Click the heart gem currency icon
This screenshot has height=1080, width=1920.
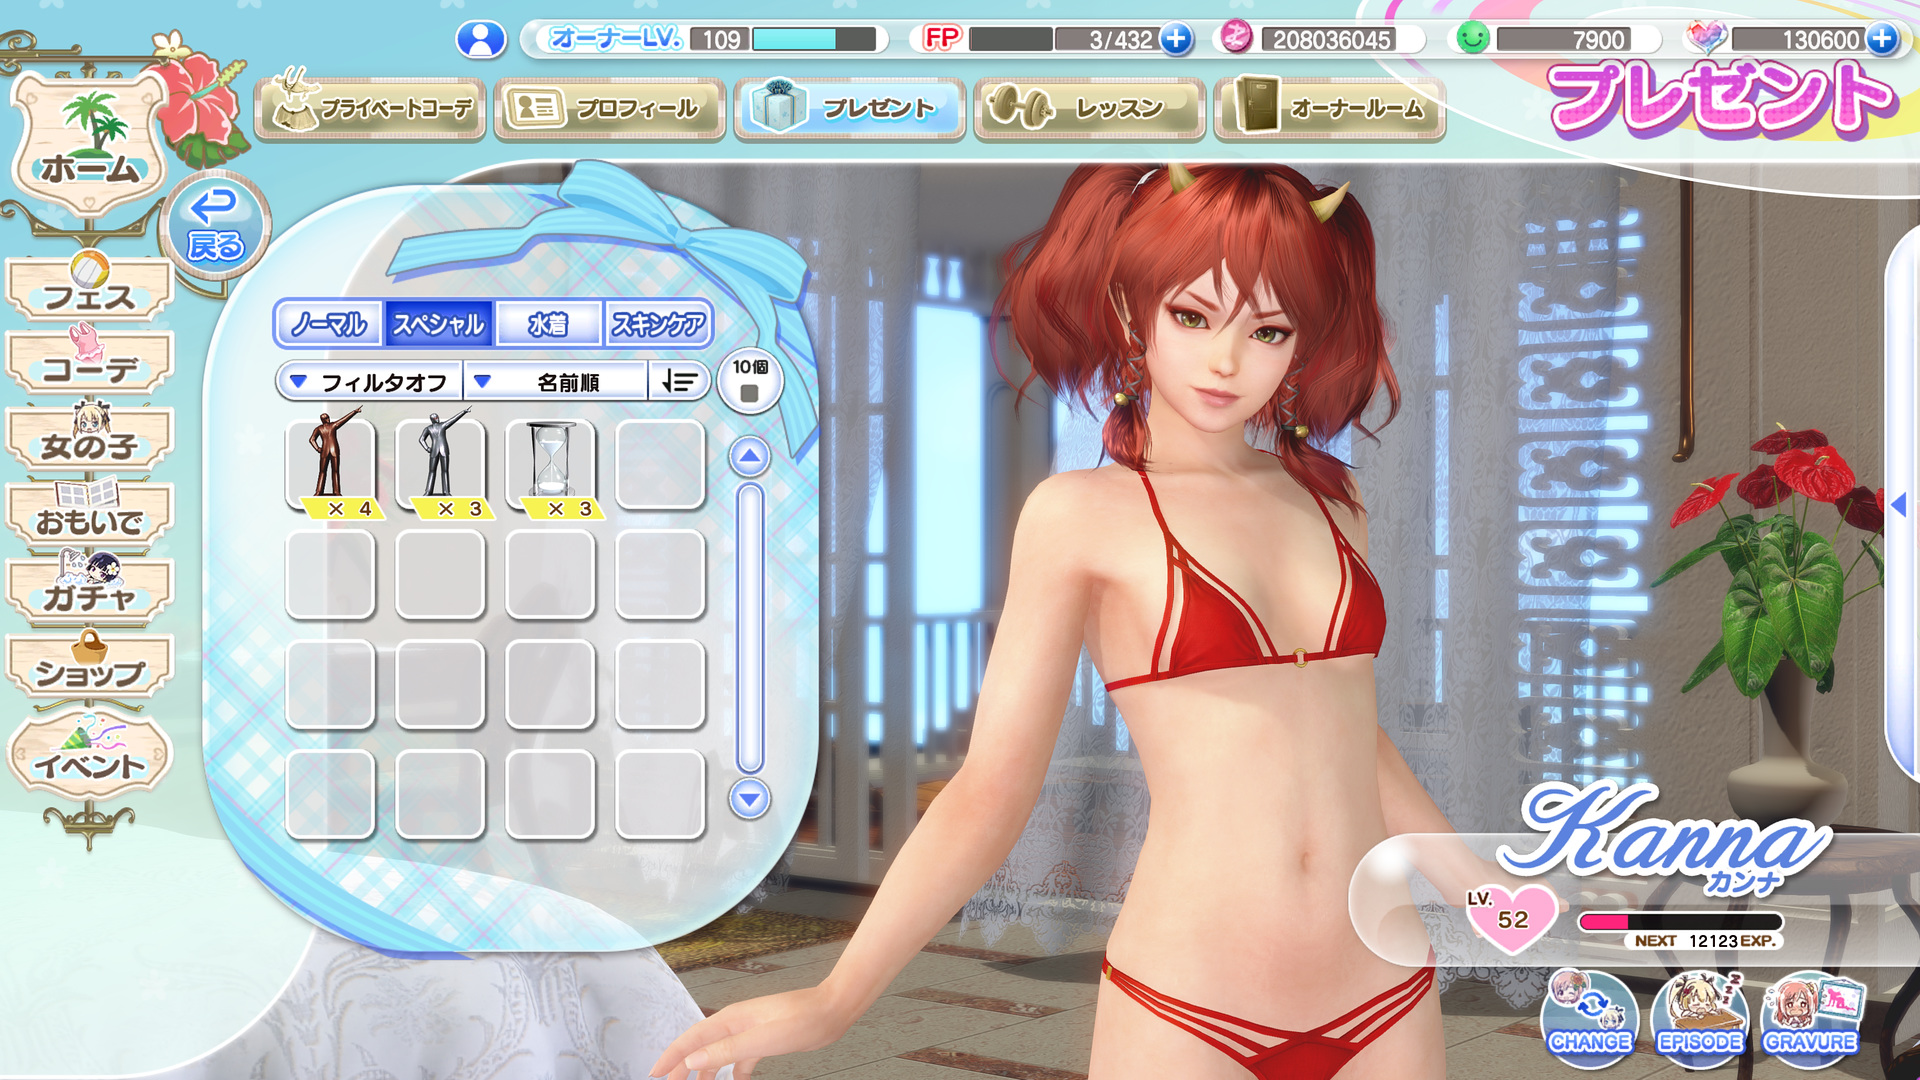click(1706, 38)
